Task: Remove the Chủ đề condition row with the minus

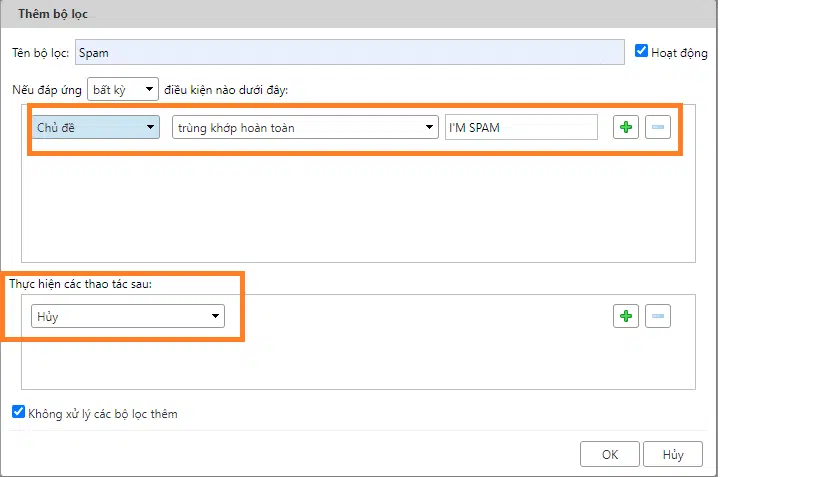Action: [x=657, y=127]
